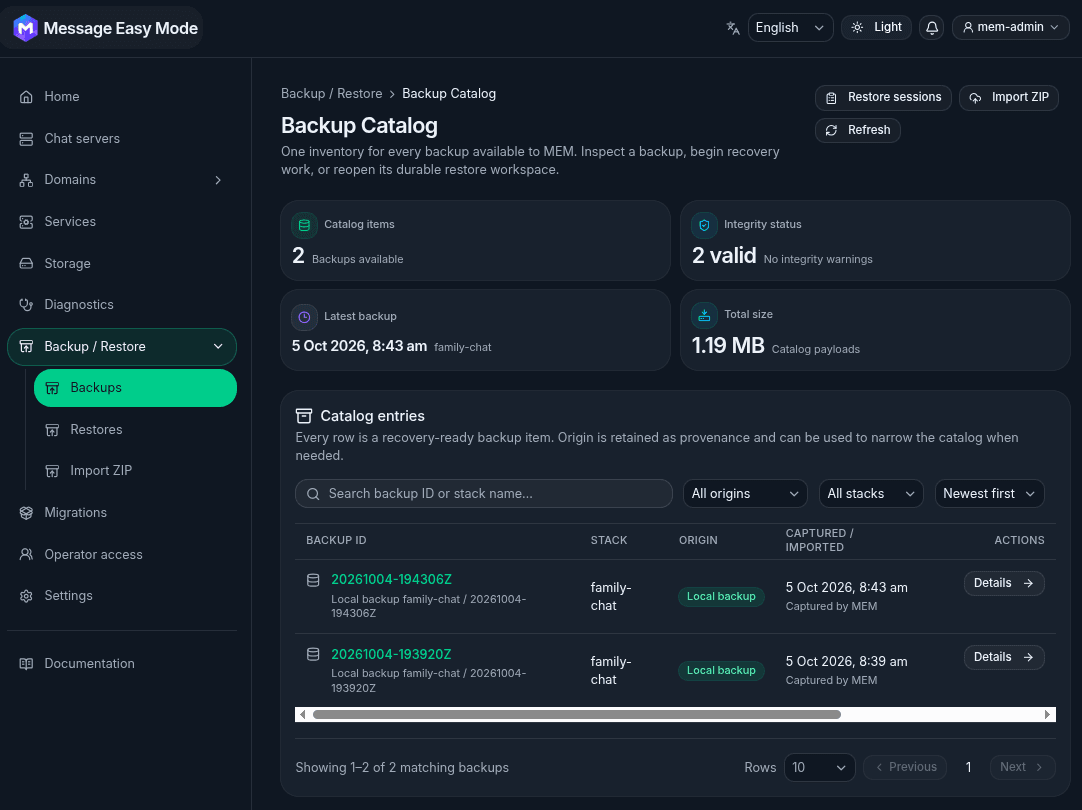Viewport: 1082px width, 810px height.
Task: Open the English language dropdown
Action: pos(790,28)
